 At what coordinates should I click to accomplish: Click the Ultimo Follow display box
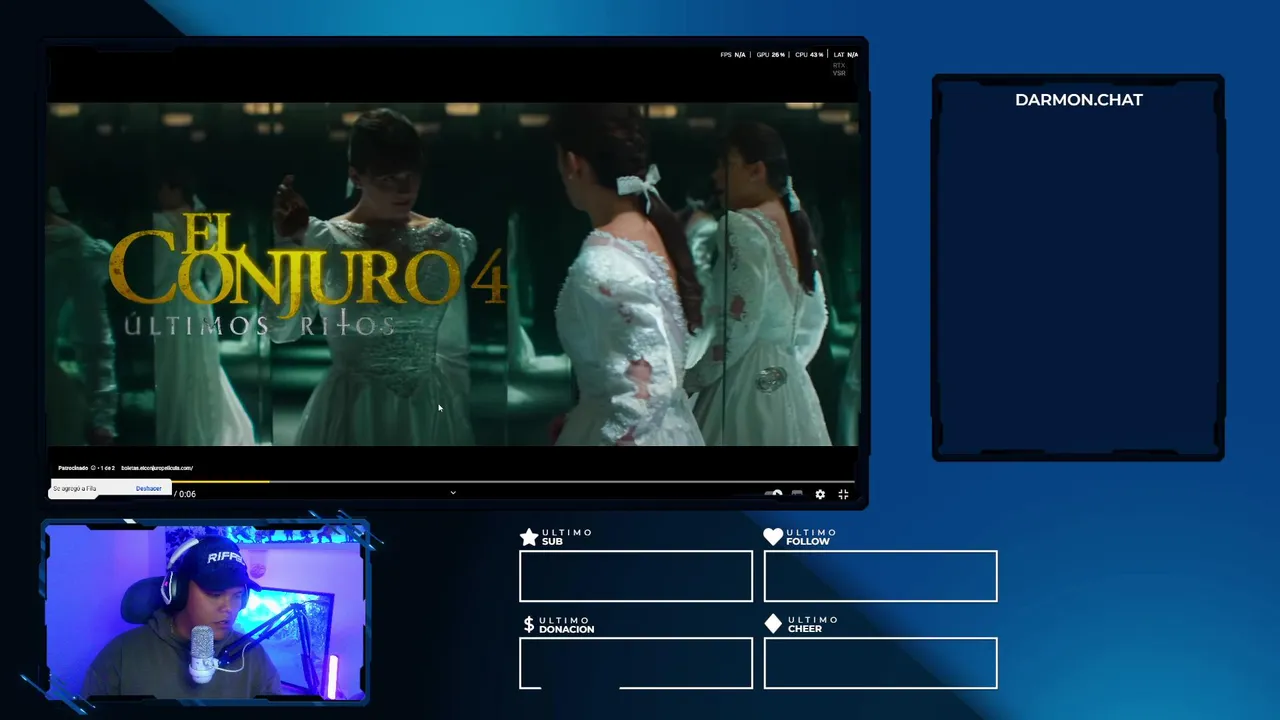tap(880, 576)
